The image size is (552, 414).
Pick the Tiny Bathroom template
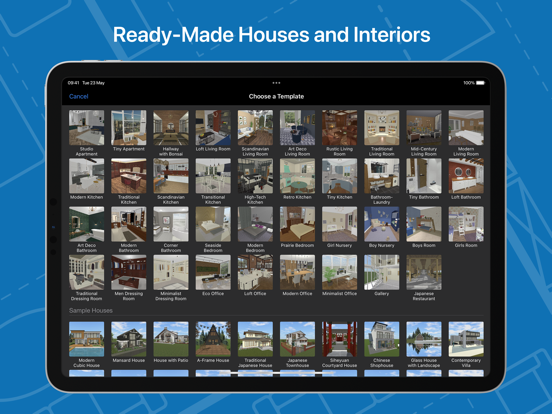pos(424,176)
